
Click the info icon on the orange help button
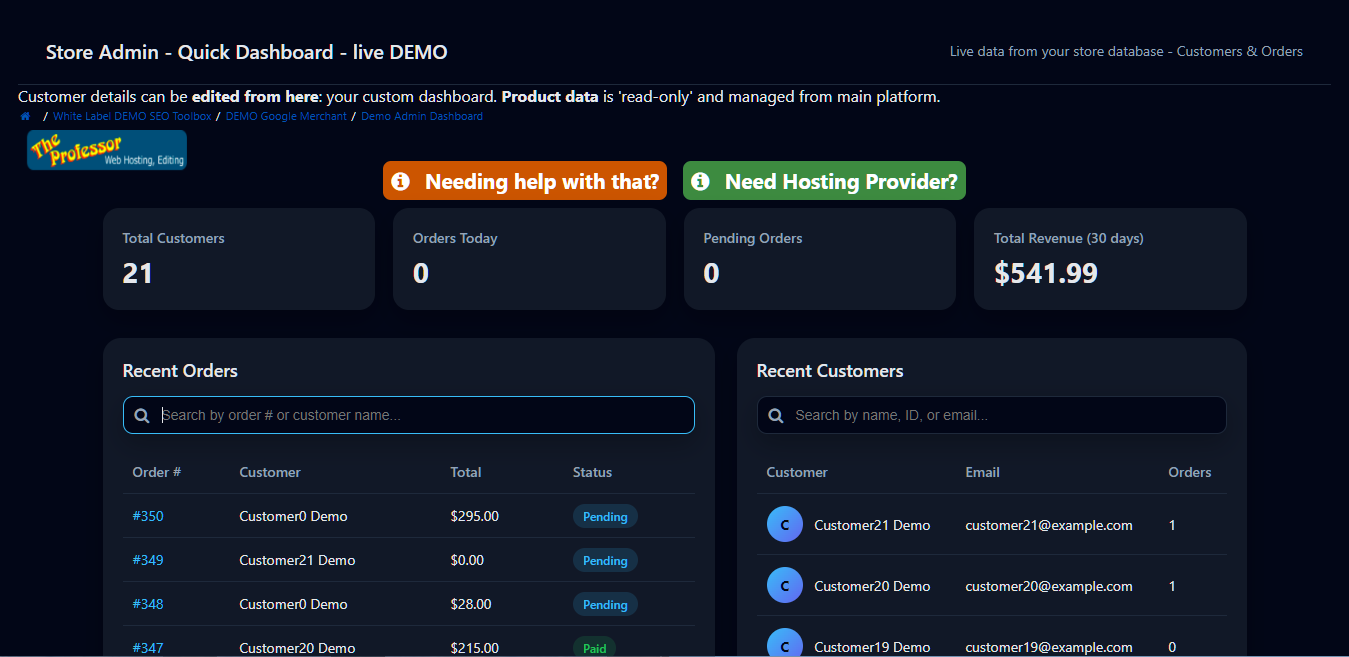pos(401,181)
